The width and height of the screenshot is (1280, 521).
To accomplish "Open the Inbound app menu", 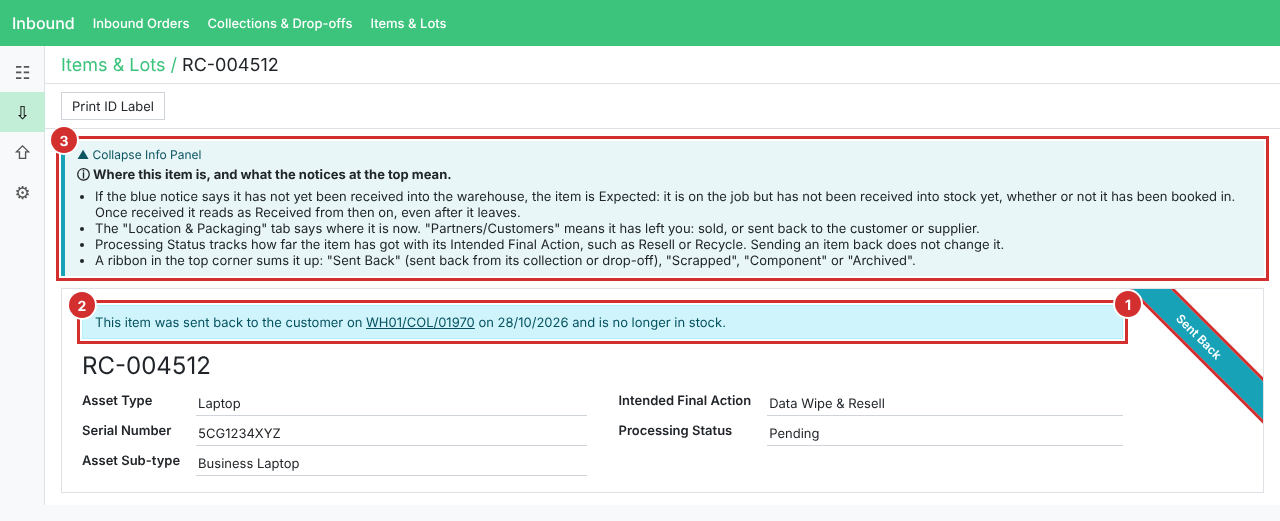I will 43,23.
